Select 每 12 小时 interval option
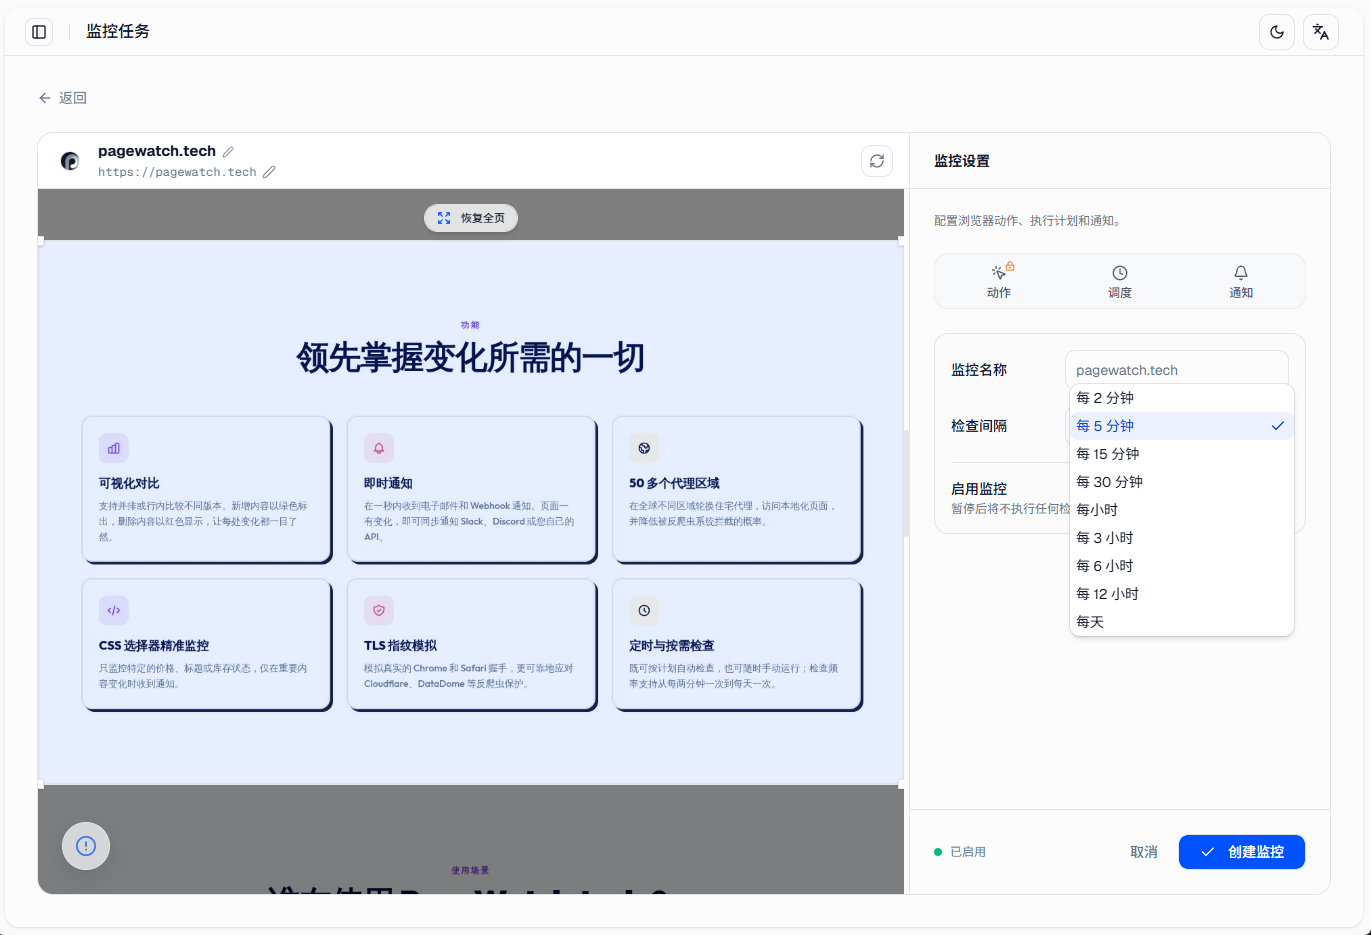This screenshot has height=935, width=1371. point(1182,594)
